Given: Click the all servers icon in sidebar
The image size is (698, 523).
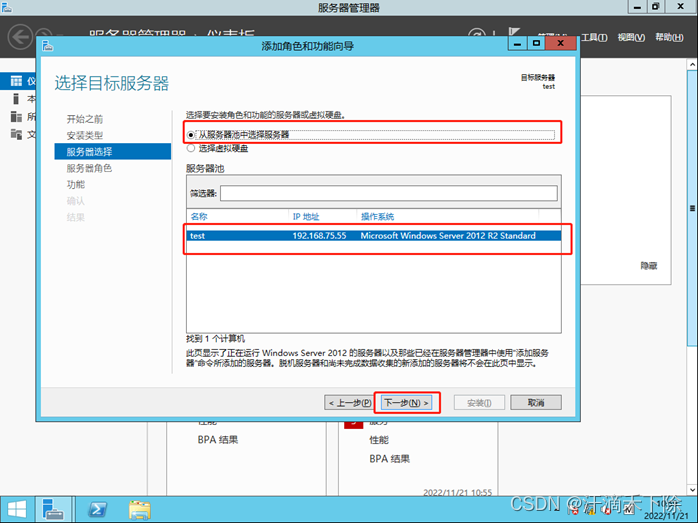Looking at the screenshot, I should [16, 117].
